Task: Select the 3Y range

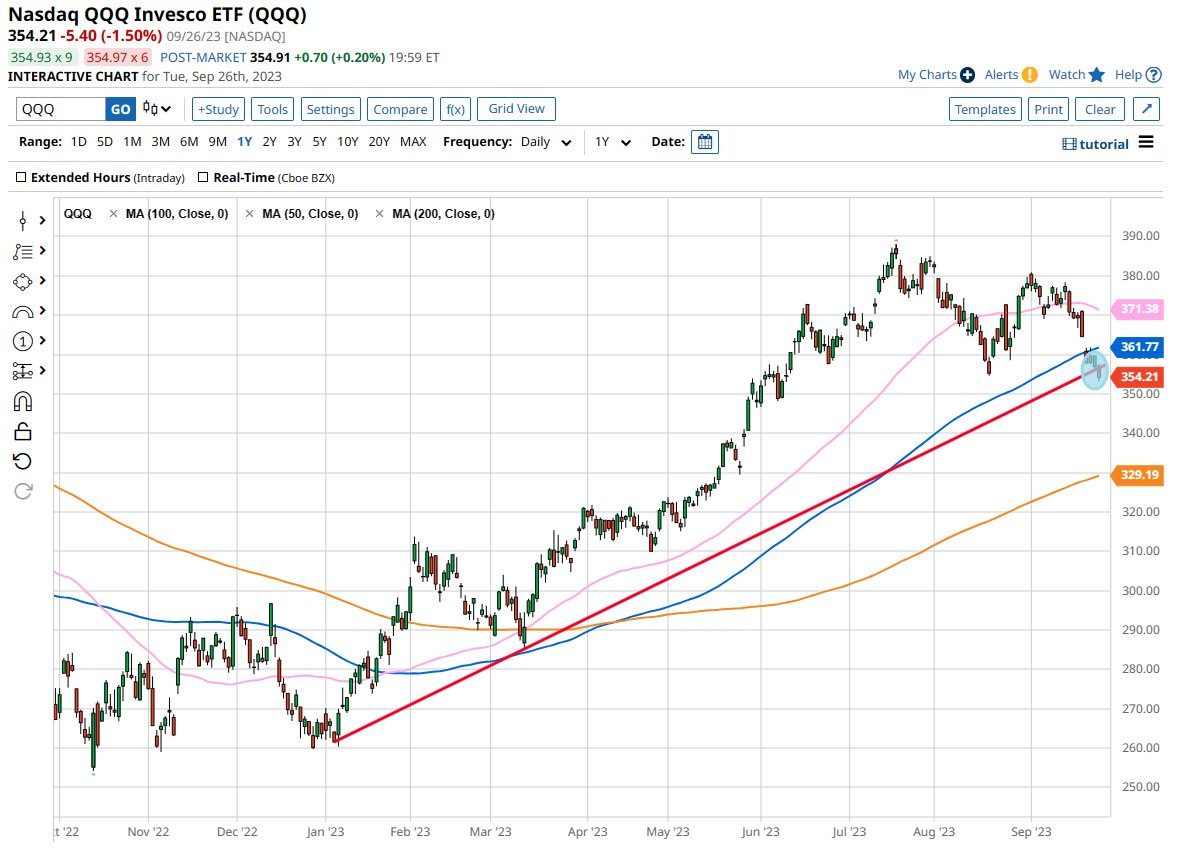Action: (294, 142)
